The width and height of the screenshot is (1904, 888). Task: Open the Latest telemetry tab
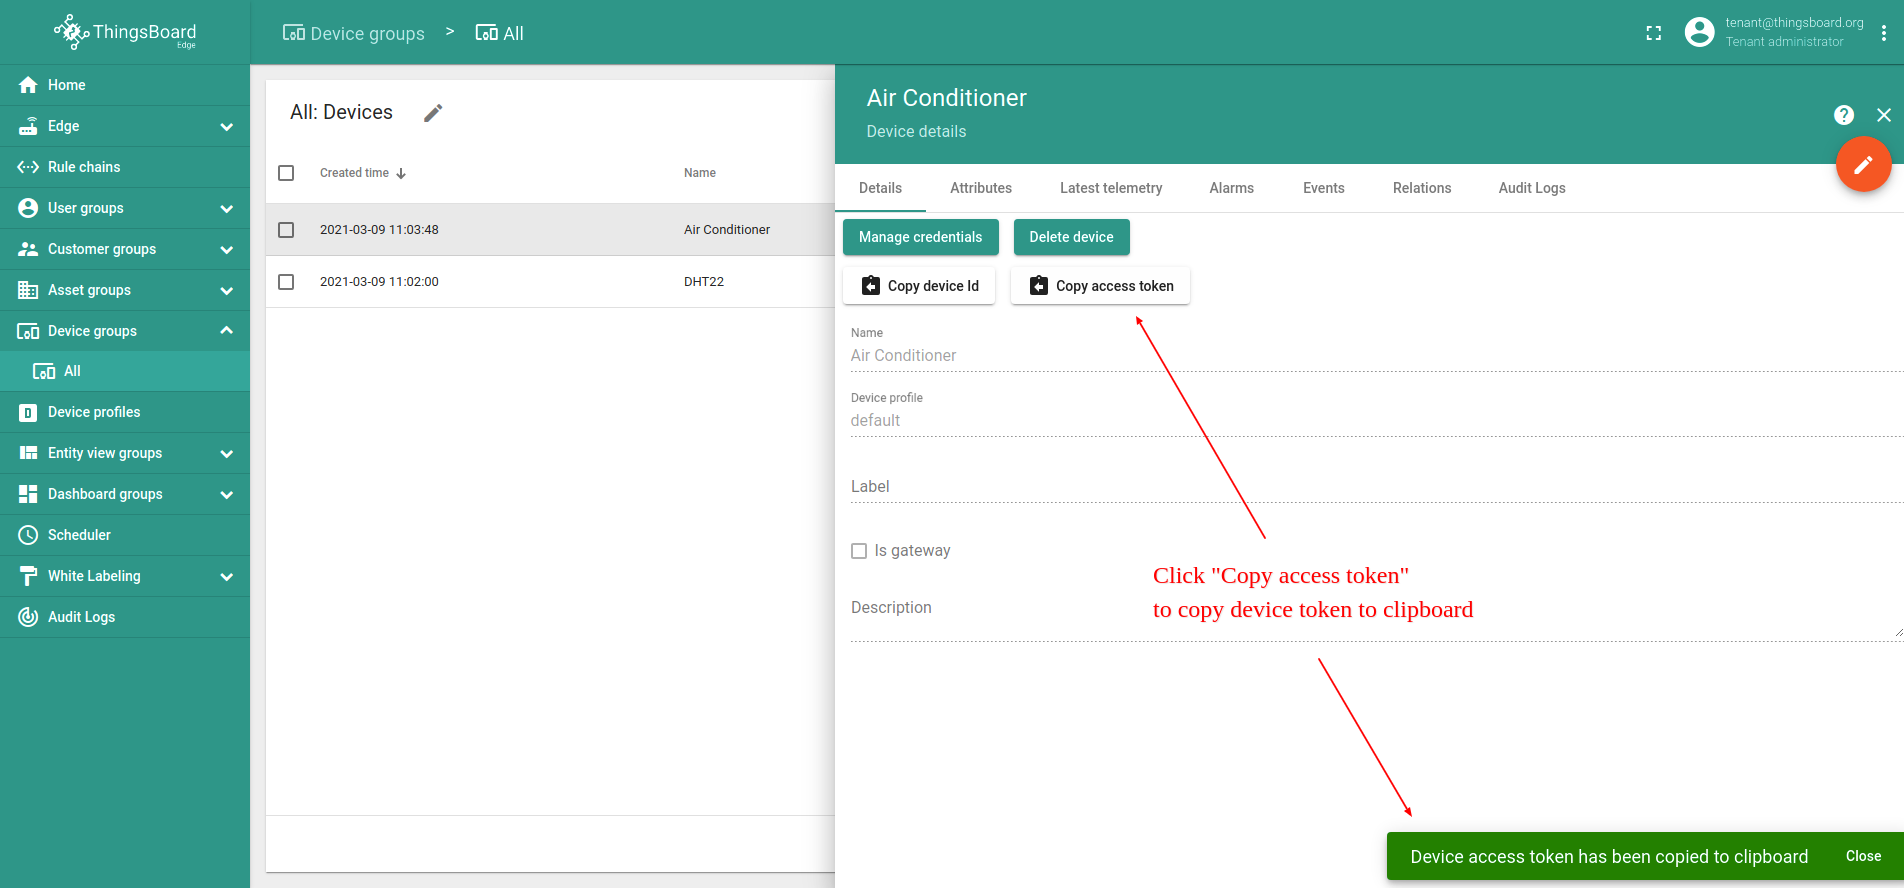[1111, 188]
